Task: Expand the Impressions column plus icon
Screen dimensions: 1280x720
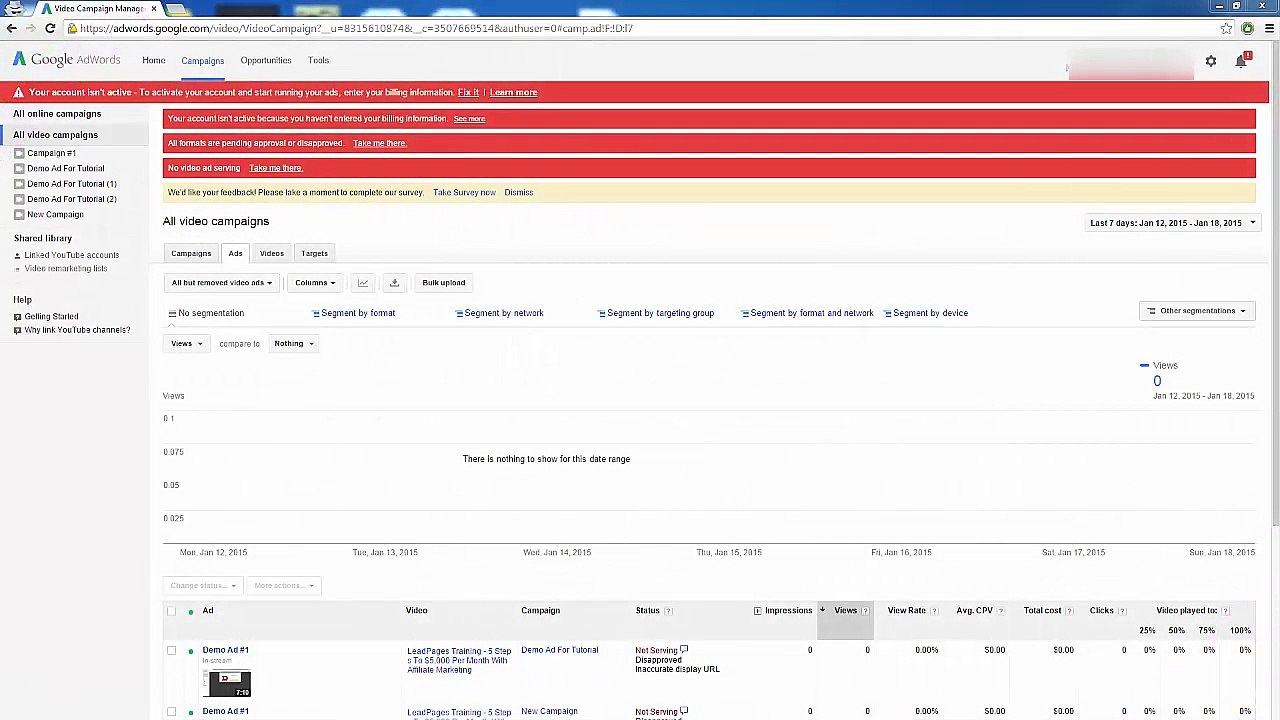Action: click(757, 611)
